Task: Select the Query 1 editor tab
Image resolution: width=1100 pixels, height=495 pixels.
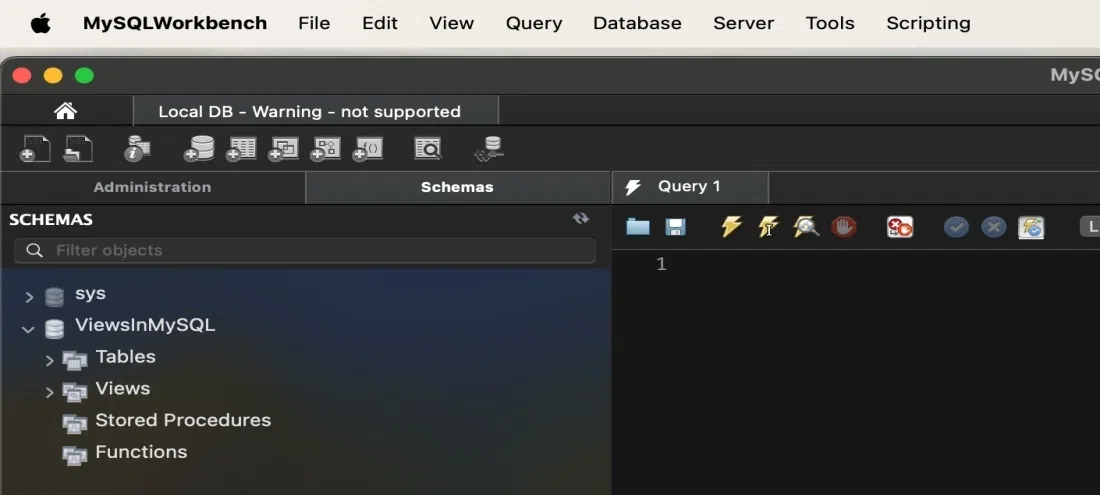Action: tap(690, 187)
